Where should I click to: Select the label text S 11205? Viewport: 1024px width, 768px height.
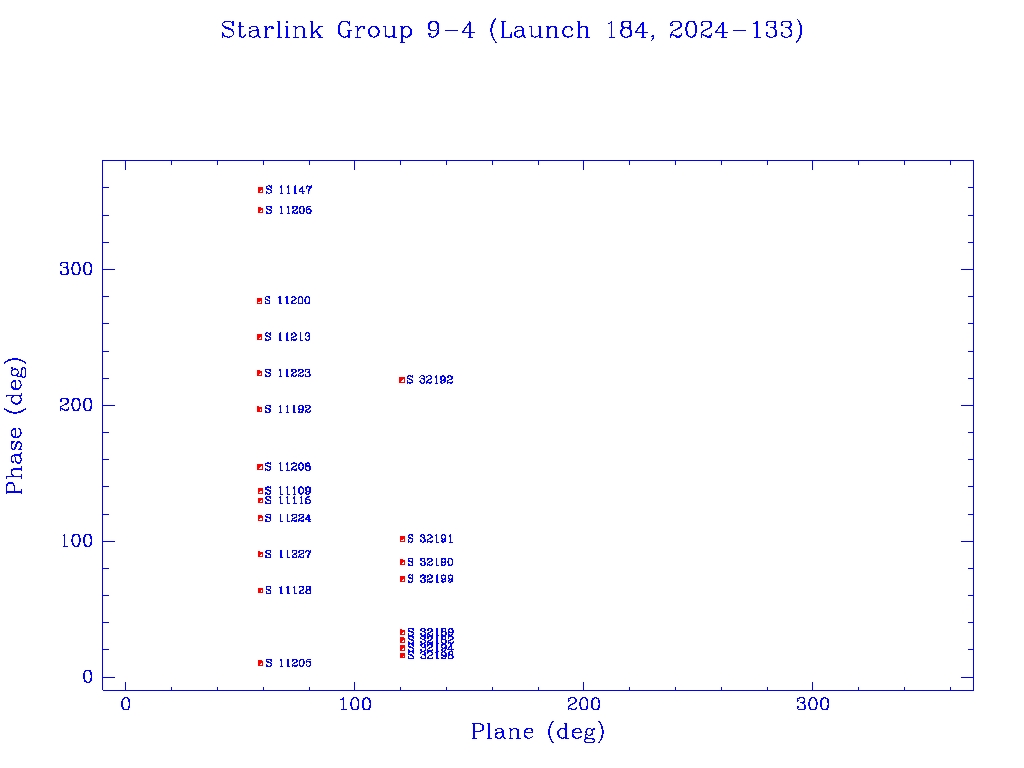[289, 663]
